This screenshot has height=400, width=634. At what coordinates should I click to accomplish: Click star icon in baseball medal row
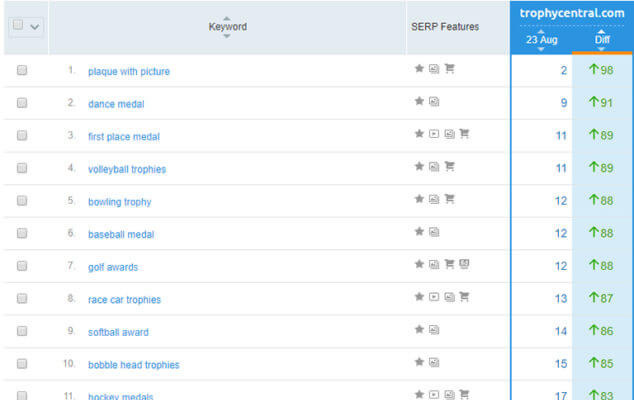[419, 231]
